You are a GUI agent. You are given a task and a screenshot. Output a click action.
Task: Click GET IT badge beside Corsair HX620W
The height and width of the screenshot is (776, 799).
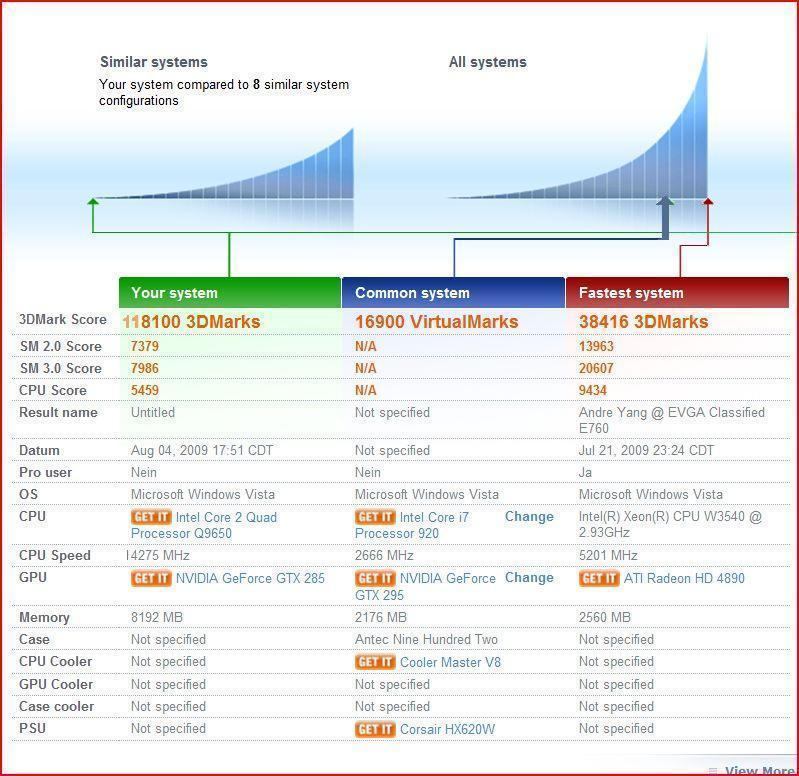(375, 729)
